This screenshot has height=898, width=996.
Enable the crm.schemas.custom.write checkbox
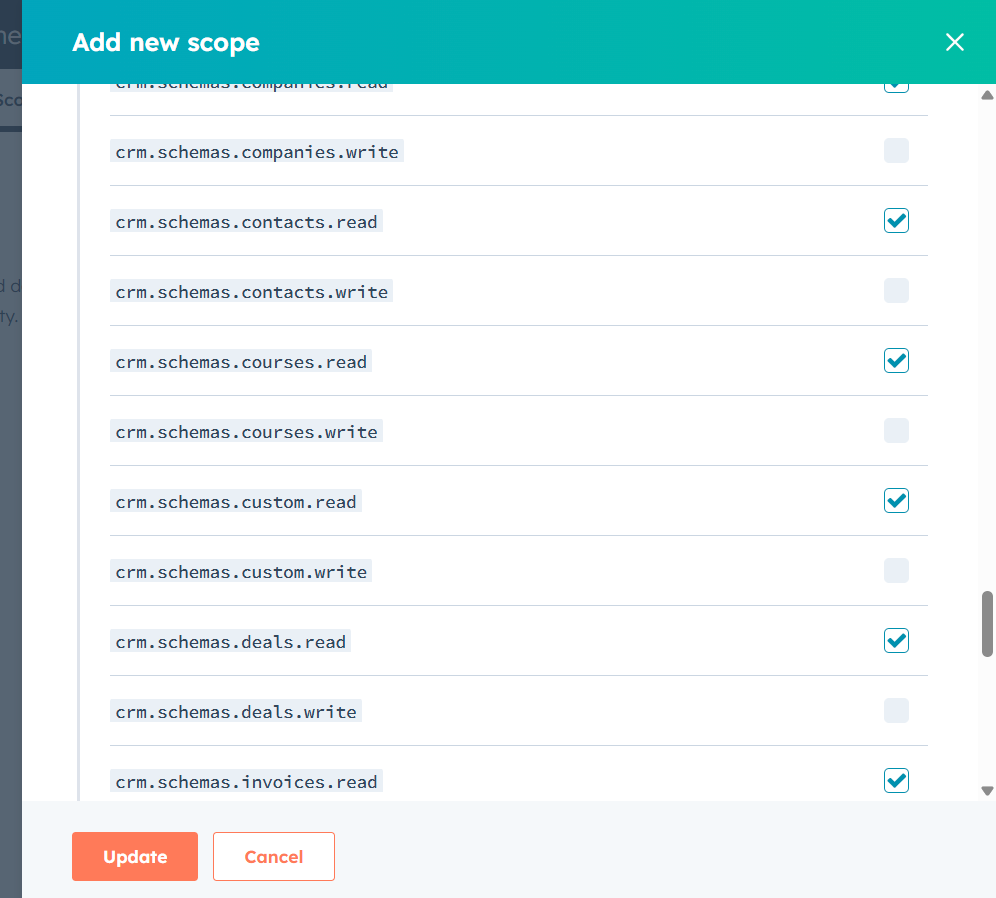pos(896,570)
